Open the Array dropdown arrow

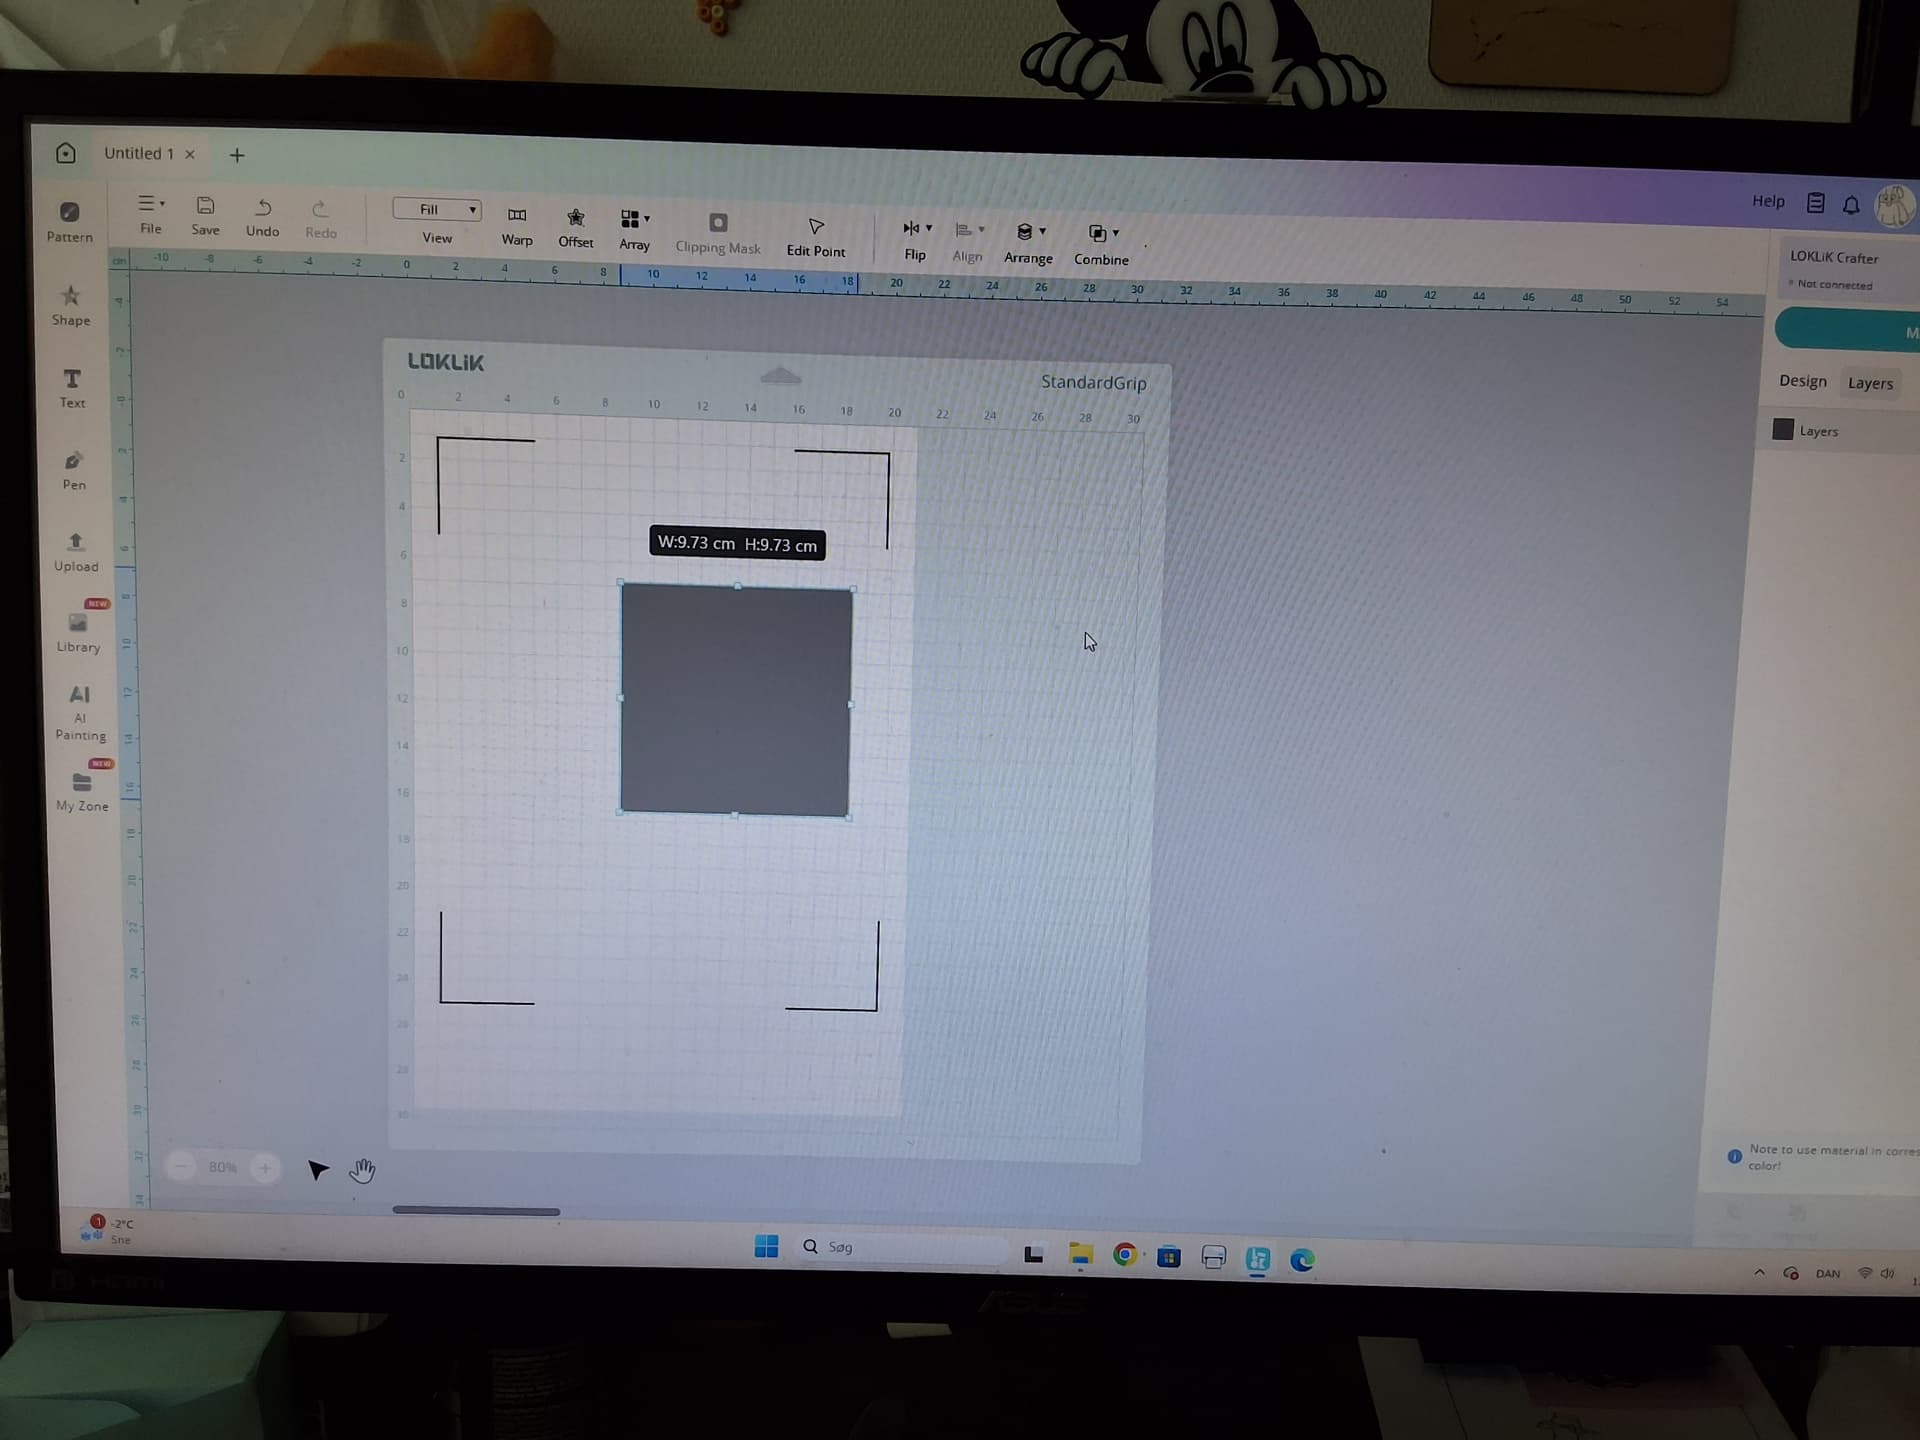[647, 218]
